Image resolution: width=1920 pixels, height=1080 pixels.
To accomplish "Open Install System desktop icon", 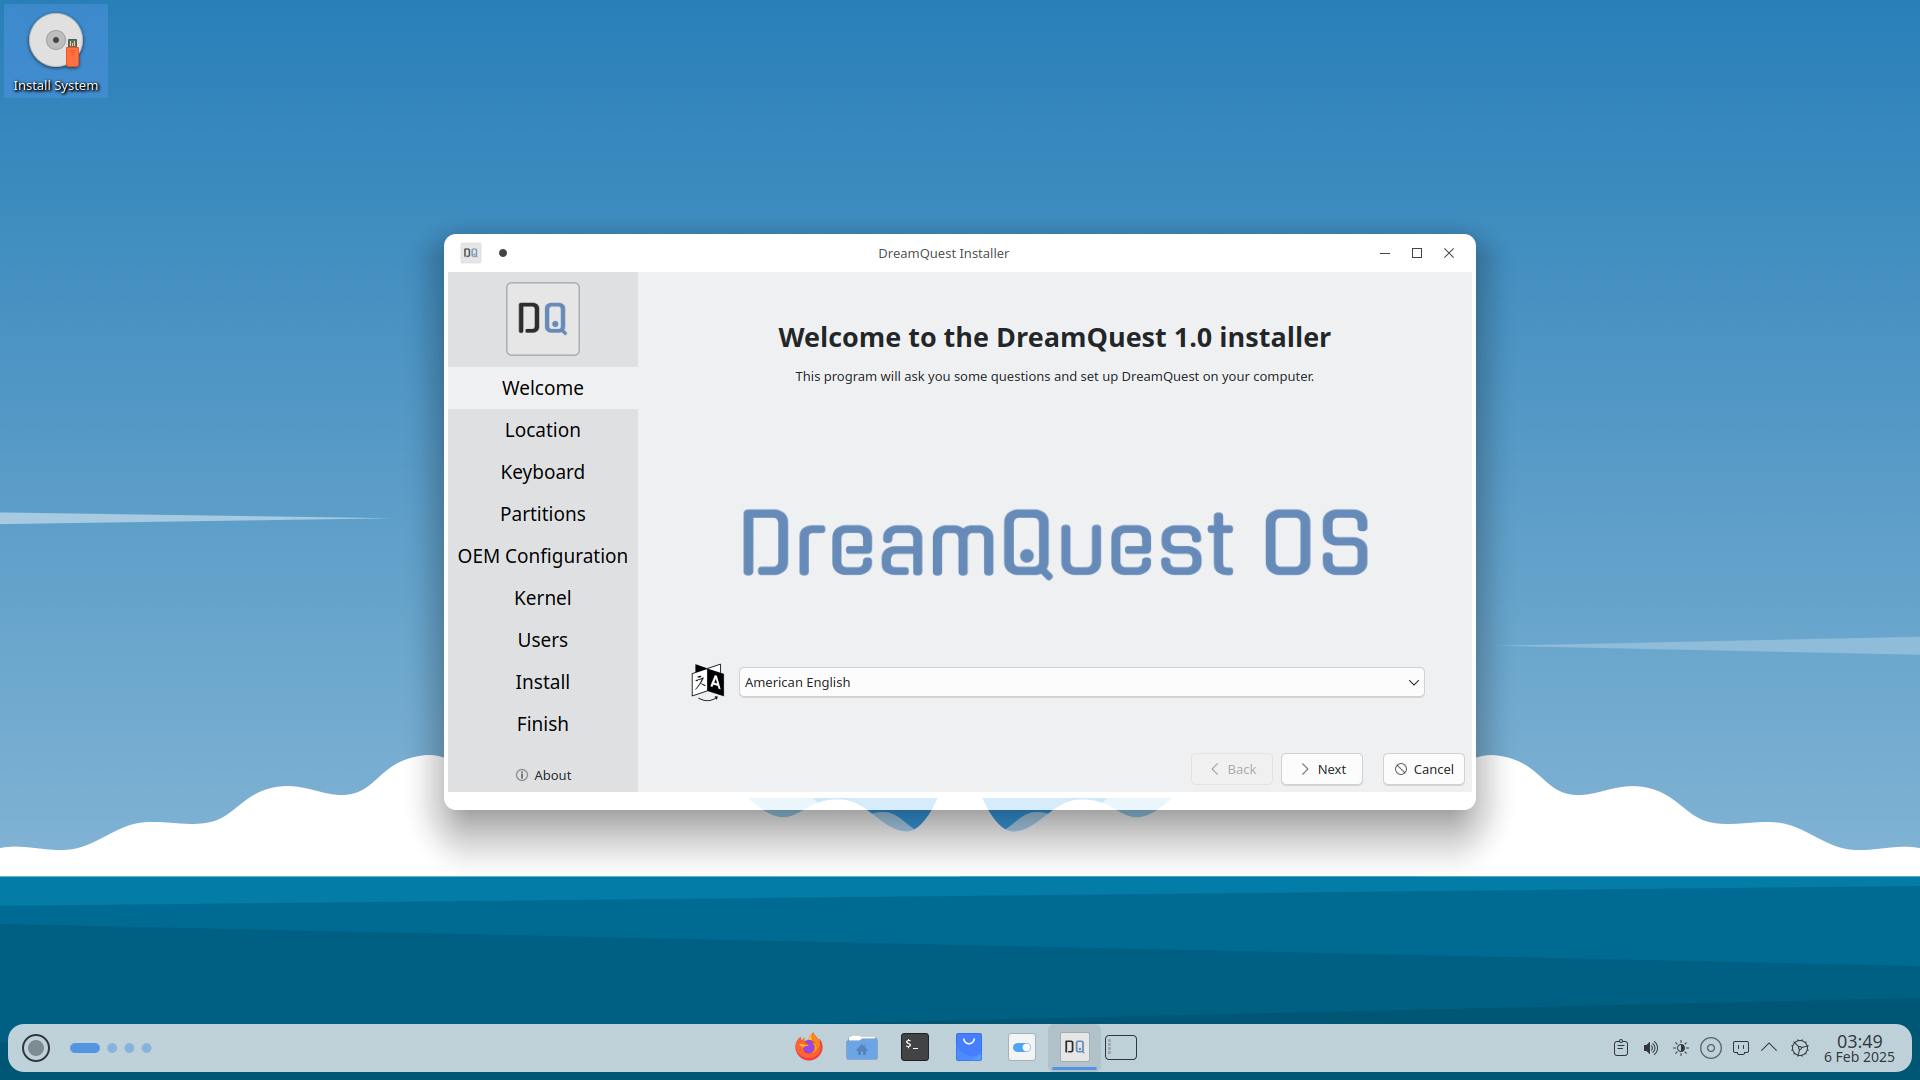I will [56, 52].
